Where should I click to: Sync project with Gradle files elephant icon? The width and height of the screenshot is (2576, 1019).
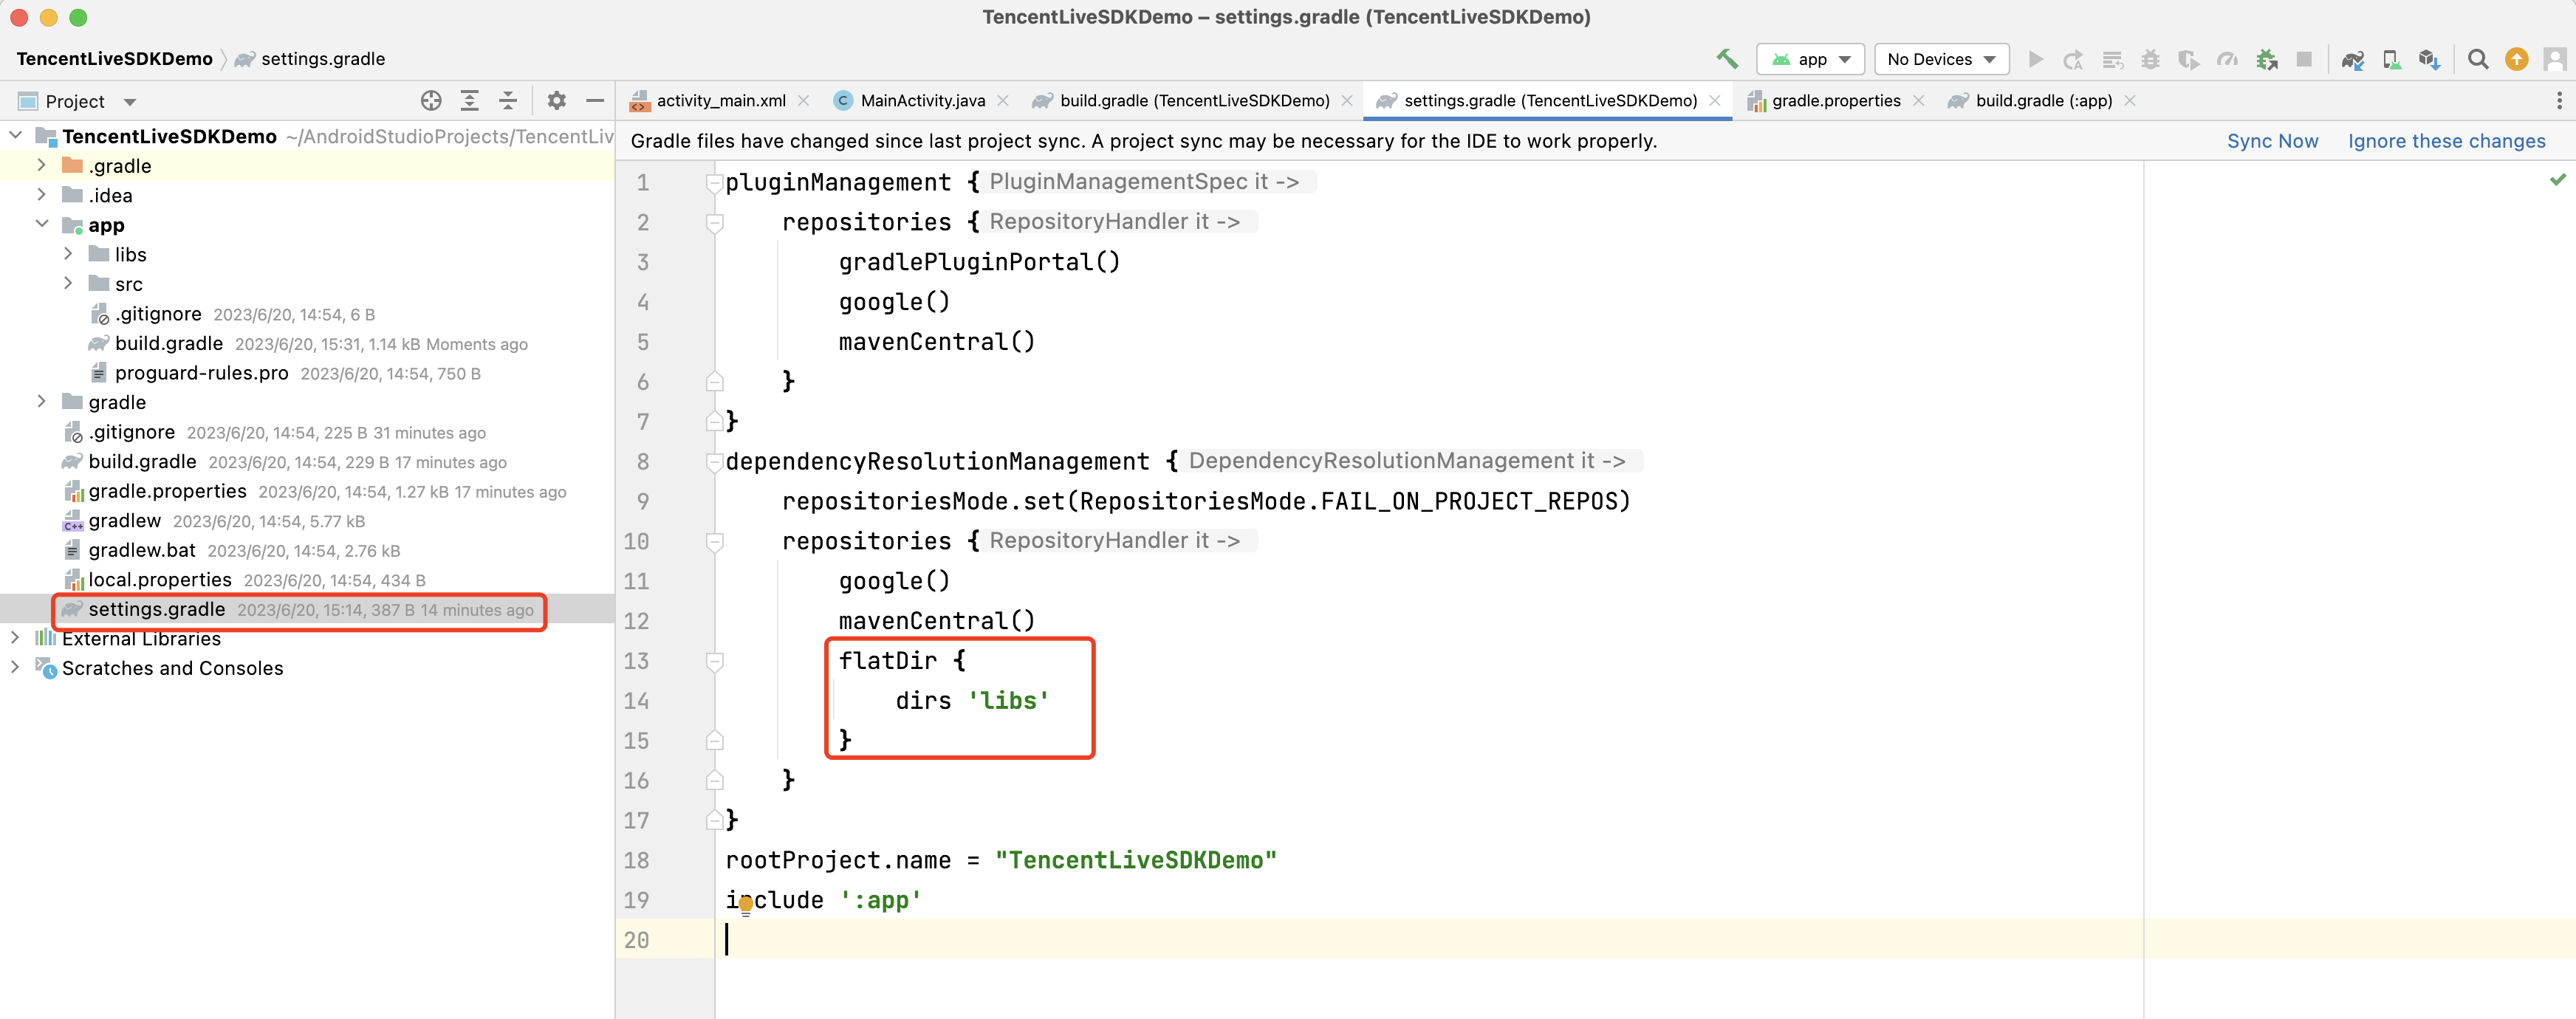click(x=2352, y=60)
